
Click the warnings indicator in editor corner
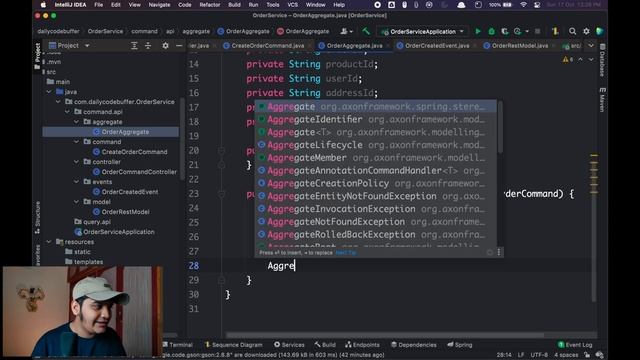click(568, 60)
